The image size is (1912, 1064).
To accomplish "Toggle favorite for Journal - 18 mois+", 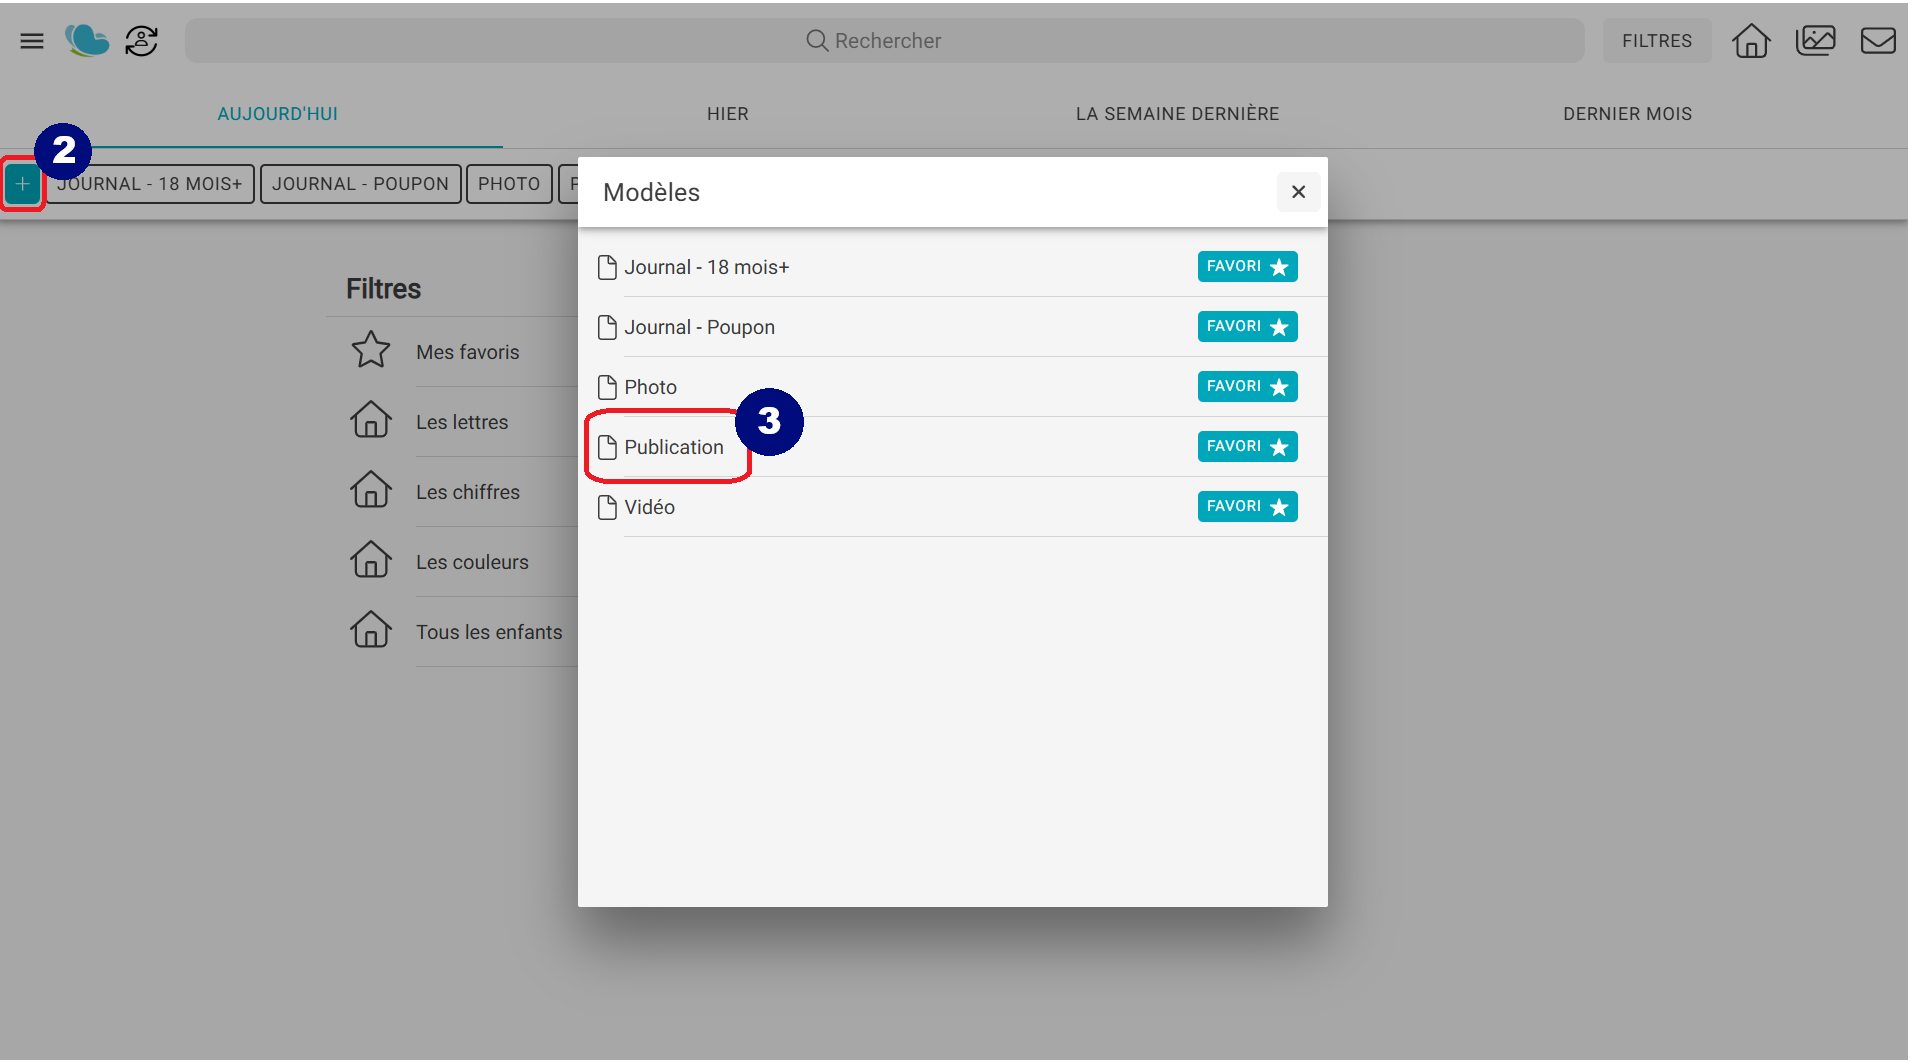I will click(1247, 267).
